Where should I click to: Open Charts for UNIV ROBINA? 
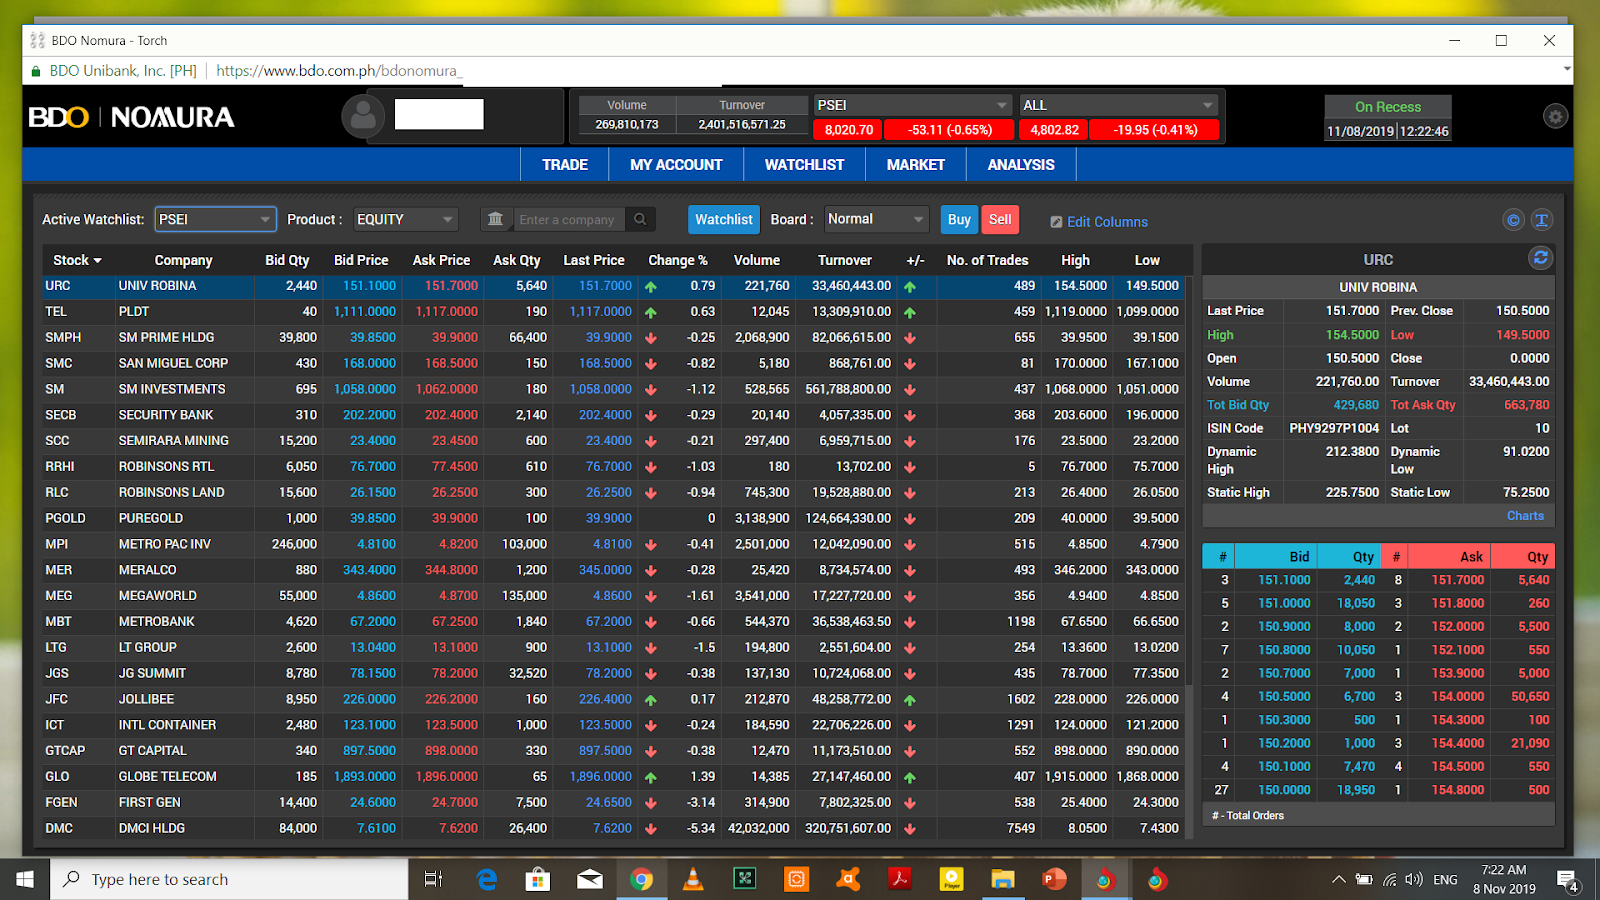[1525, 515]
